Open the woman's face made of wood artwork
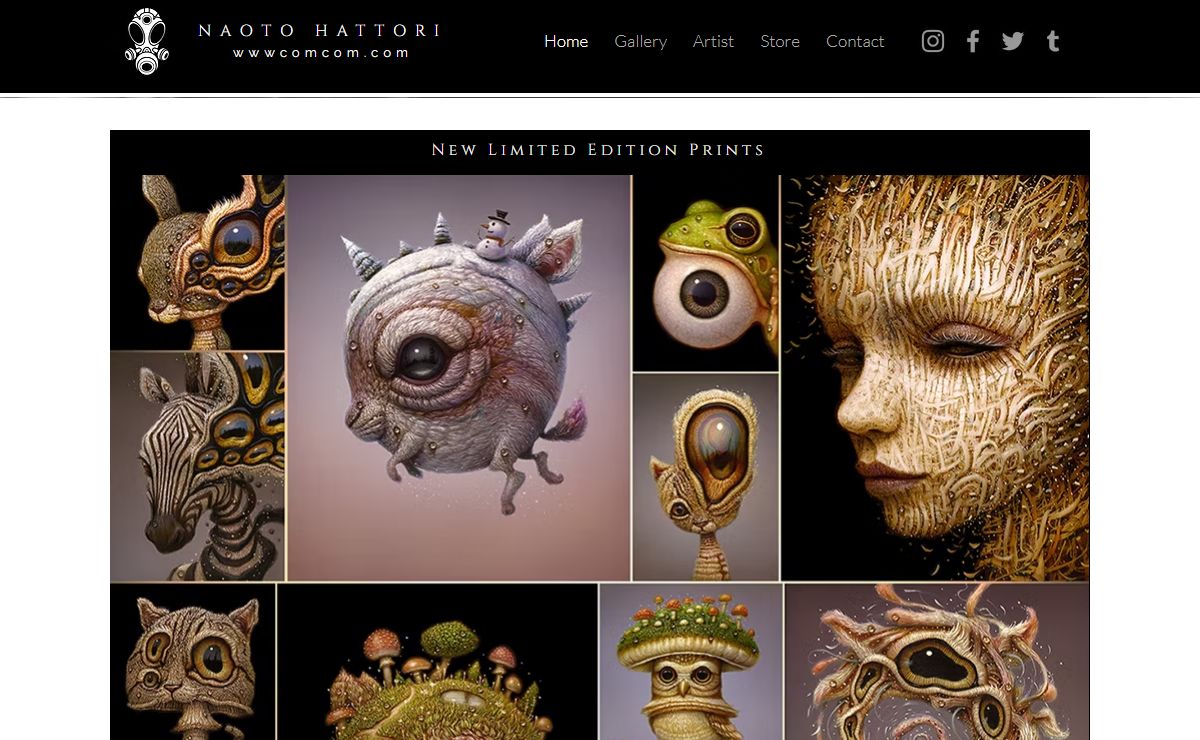 [x=935, y=378]
